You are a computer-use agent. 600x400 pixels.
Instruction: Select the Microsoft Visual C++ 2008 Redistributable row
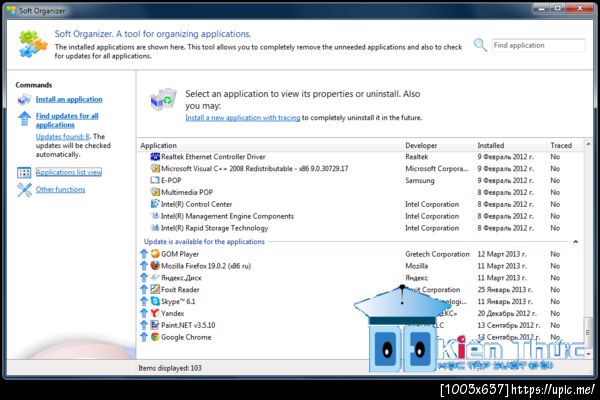point(360,168)
